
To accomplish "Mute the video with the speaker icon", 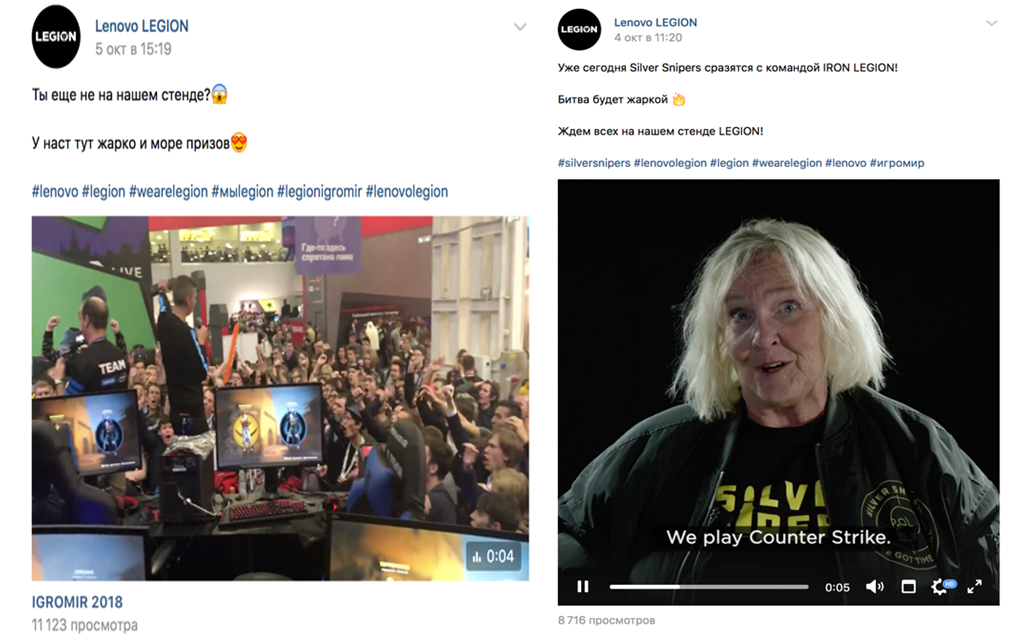I will (875, 586).
